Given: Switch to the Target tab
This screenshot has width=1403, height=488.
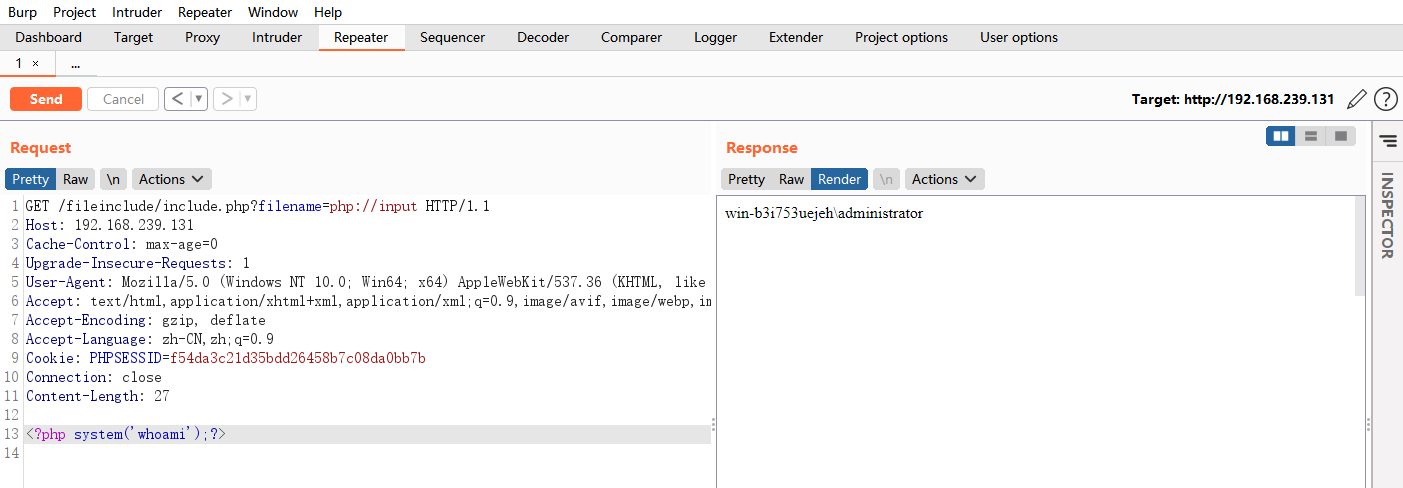Looking at the screenshot, I should (x=134, y=37).
